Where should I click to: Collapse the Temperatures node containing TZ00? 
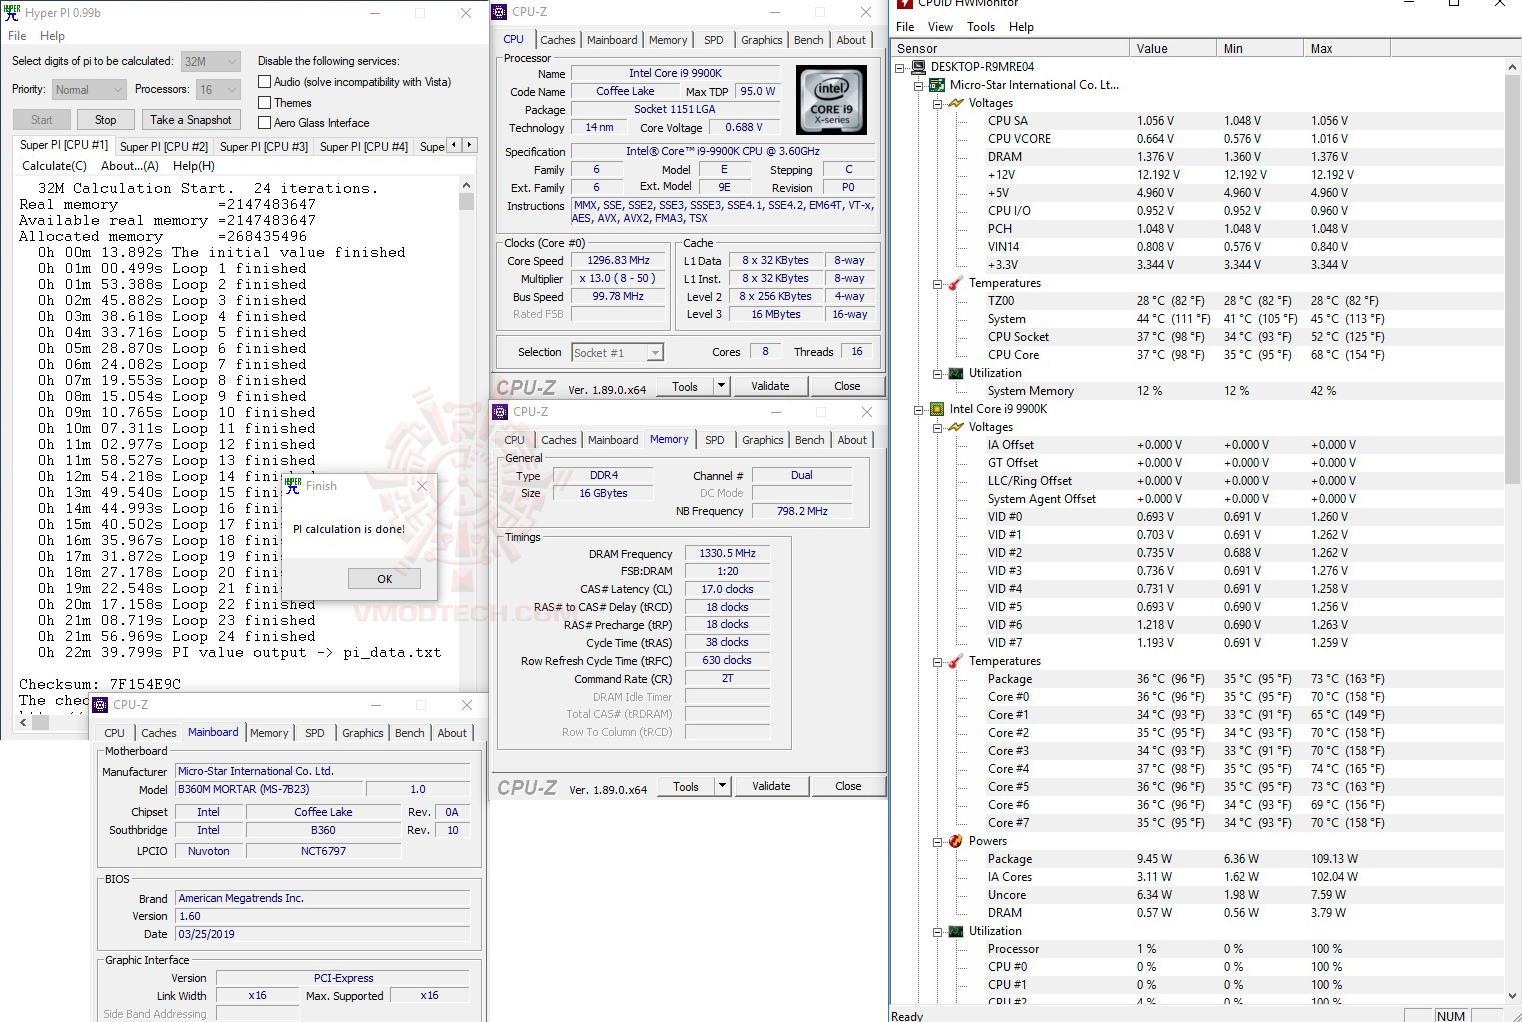click(937, 283)
